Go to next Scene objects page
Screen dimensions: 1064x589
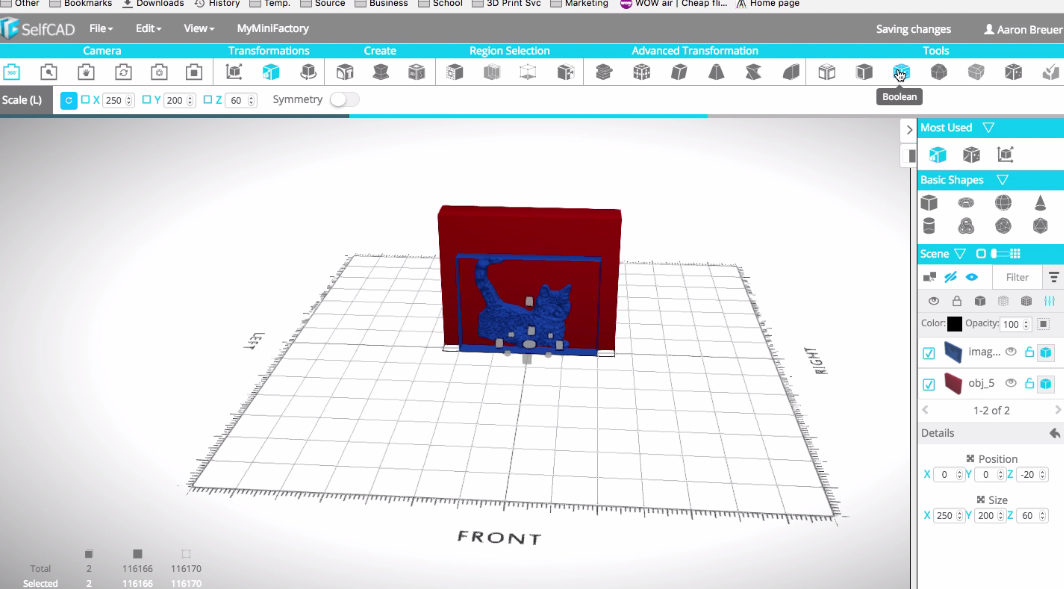click(1058, 410)
